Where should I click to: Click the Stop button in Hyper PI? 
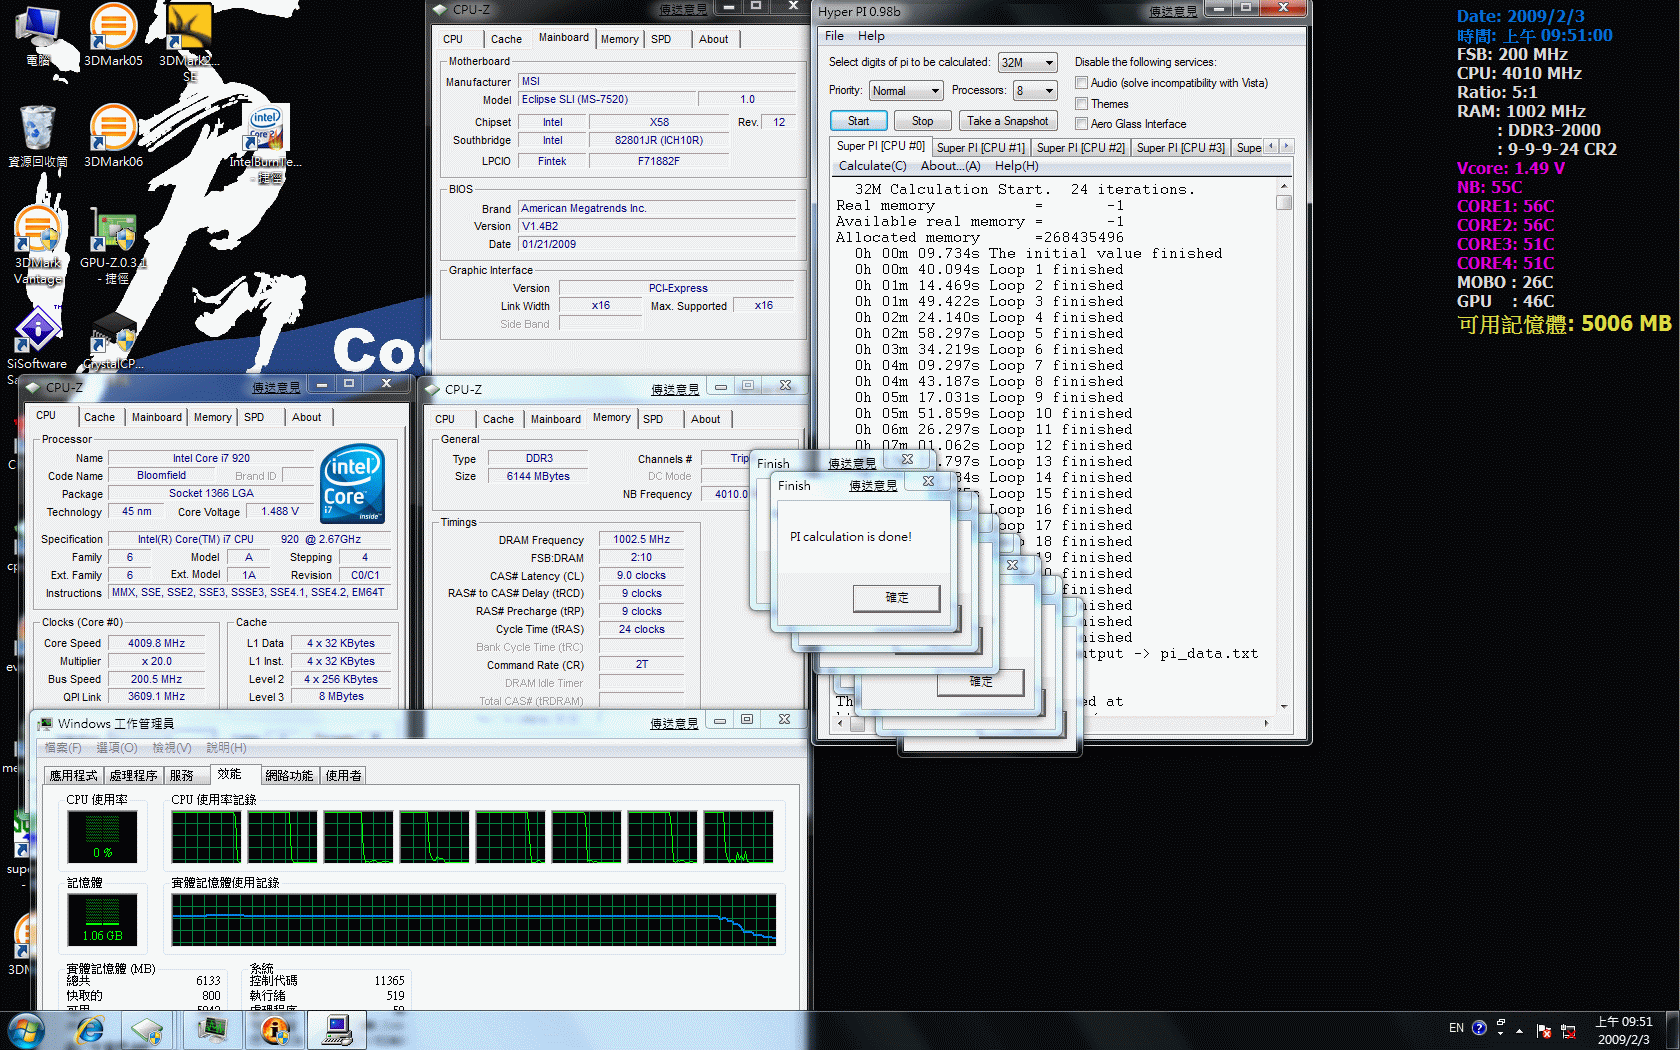point(922,121)
